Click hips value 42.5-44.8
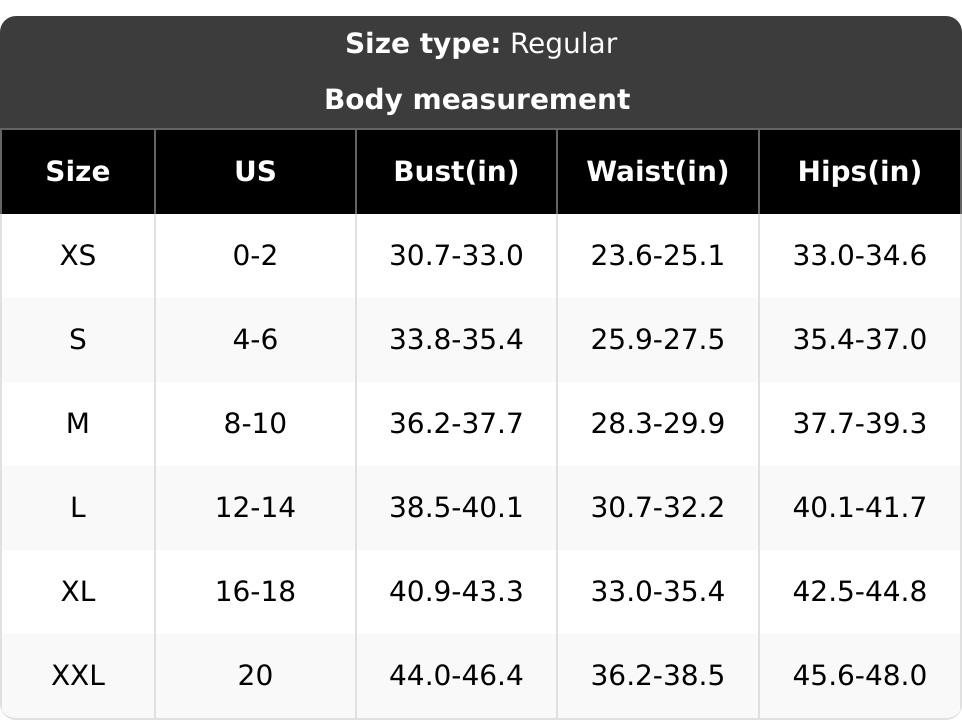 click(x=859, y=592)
